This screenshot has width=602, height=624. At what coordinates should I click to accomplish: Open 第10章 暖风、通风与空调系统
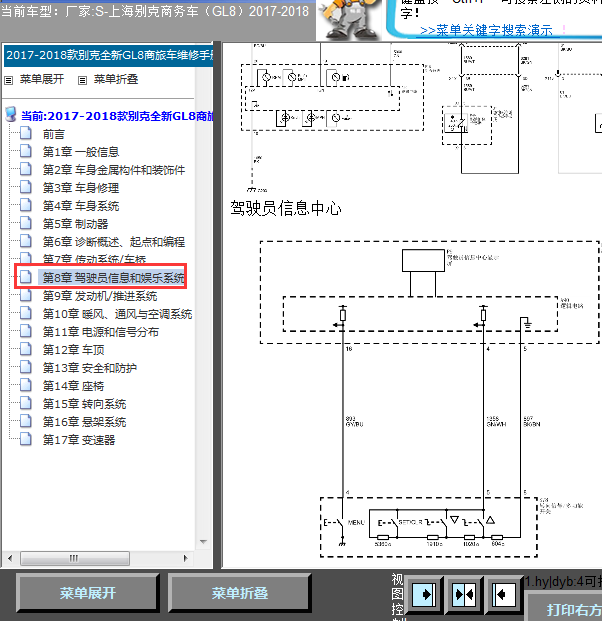click(117, 314)
